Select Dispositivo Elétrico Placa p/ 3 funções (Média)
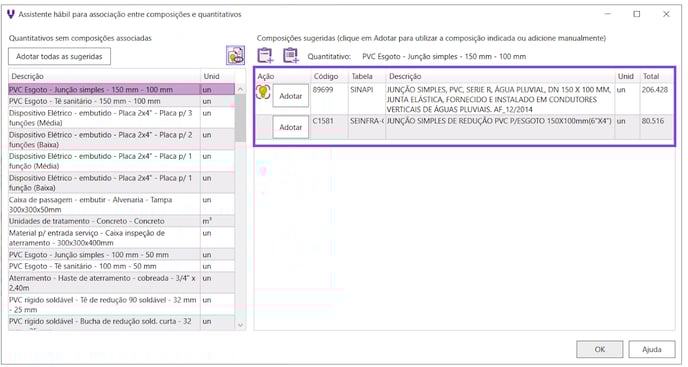Viewport: 688px width, 367px height. pyautogui.click(x=122, y=118)
